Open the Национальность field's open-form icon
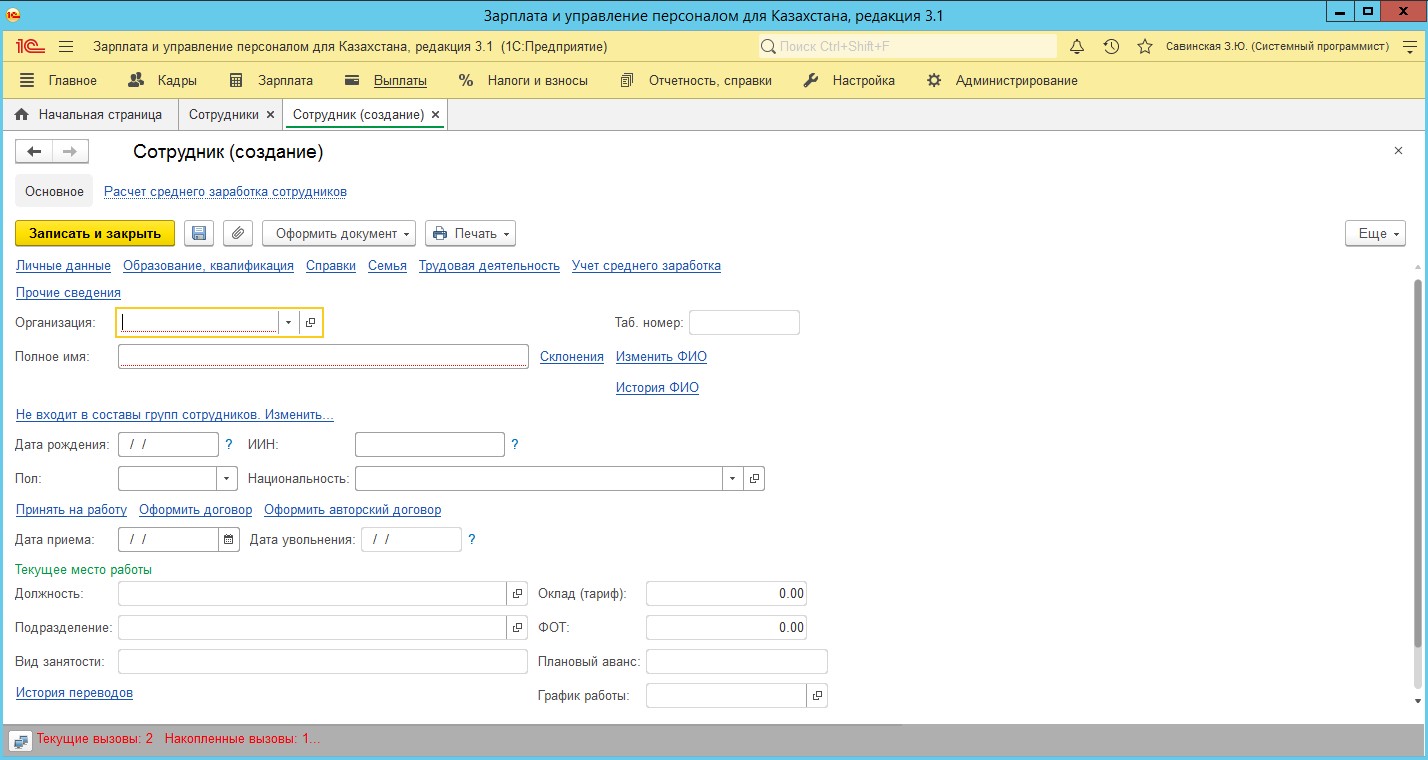 point(755,479)
